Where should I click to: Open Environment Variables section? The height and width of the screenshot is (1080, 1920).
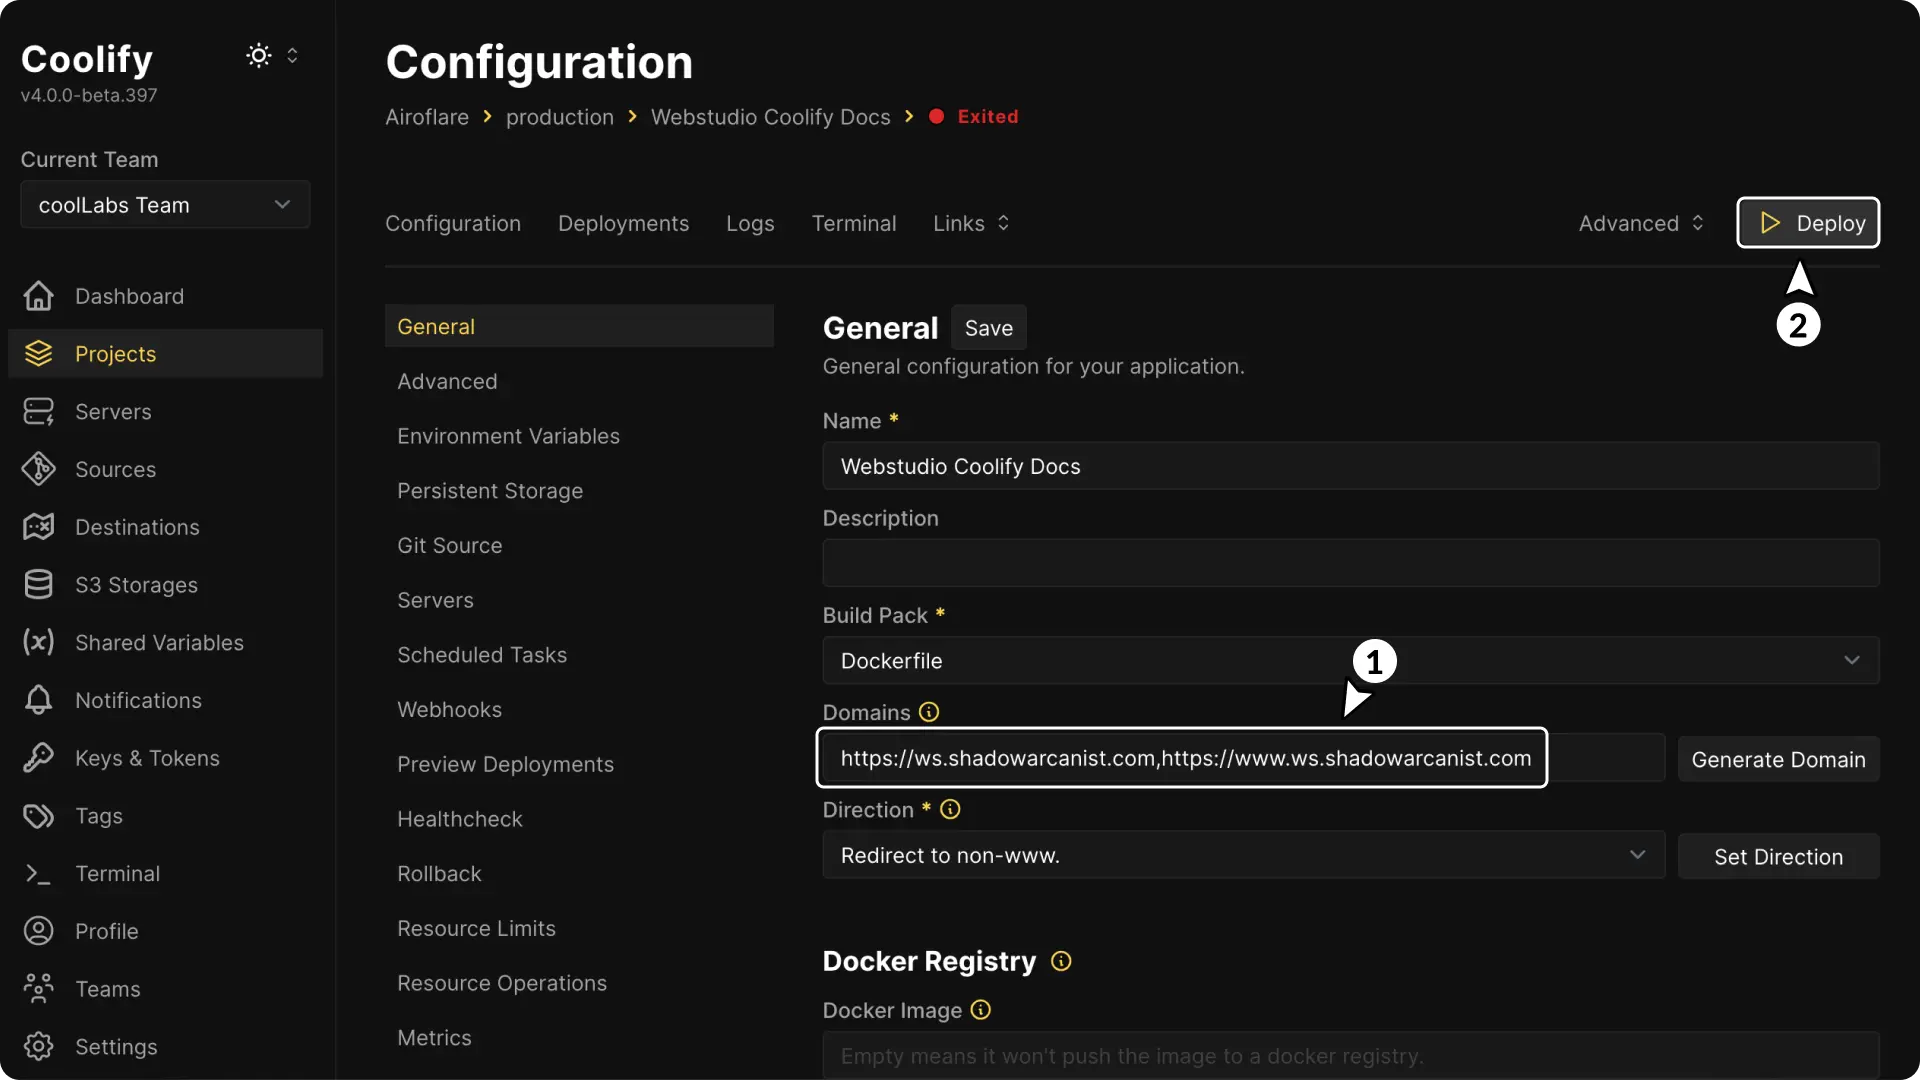[508, 436]
